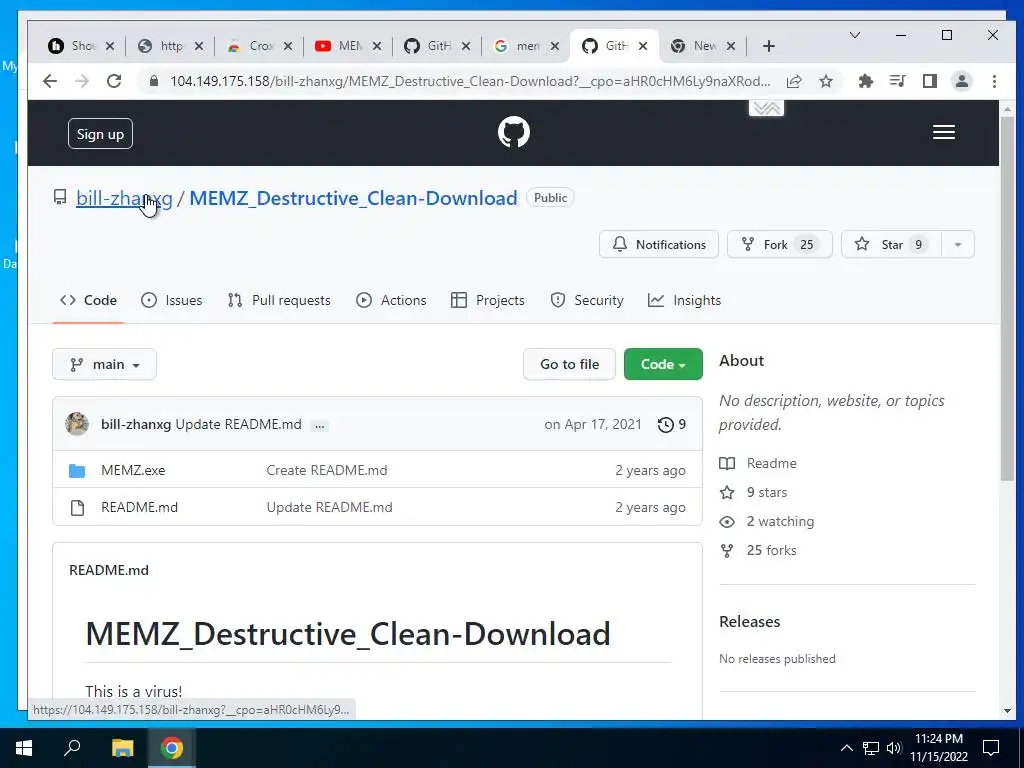The image size is (1024, 768).
Task: Open the Windows Start menu
Action: pos(23,748)
